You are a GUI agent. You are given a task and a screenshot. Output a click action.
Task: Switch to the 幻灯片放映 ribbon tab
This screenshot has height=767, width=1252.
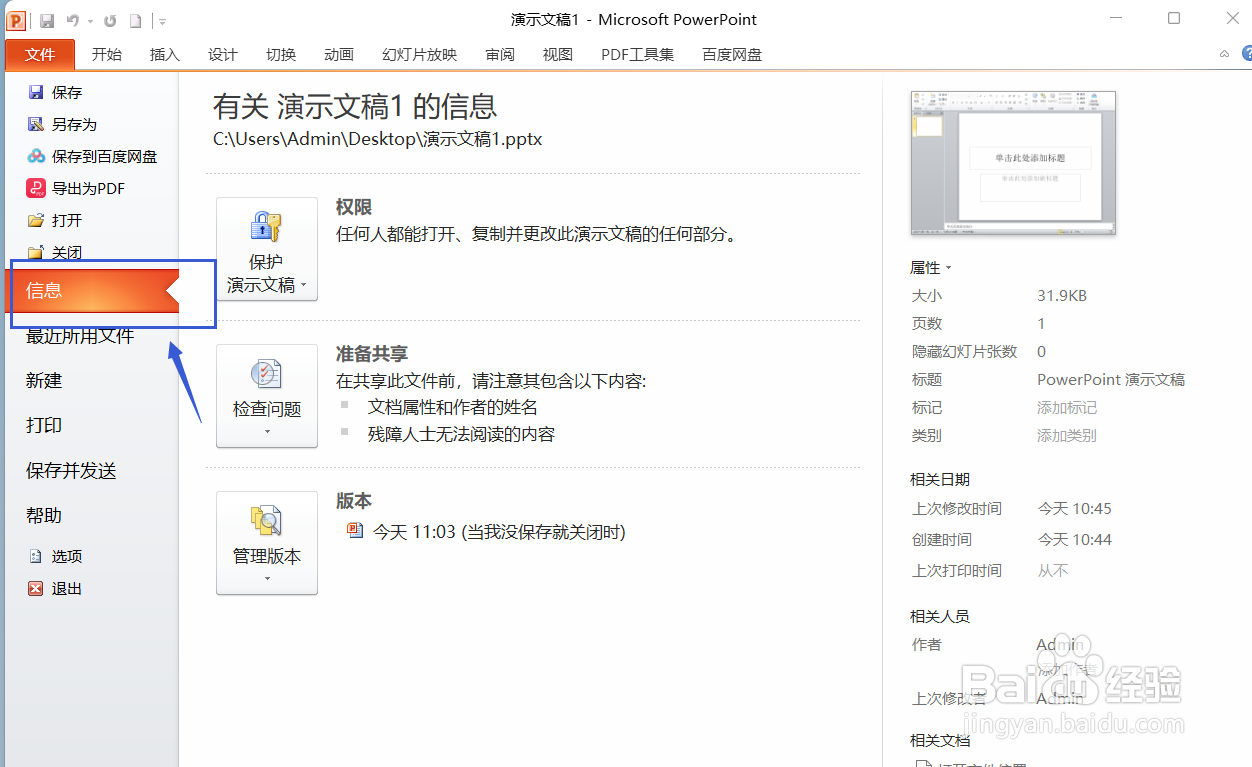420,55
